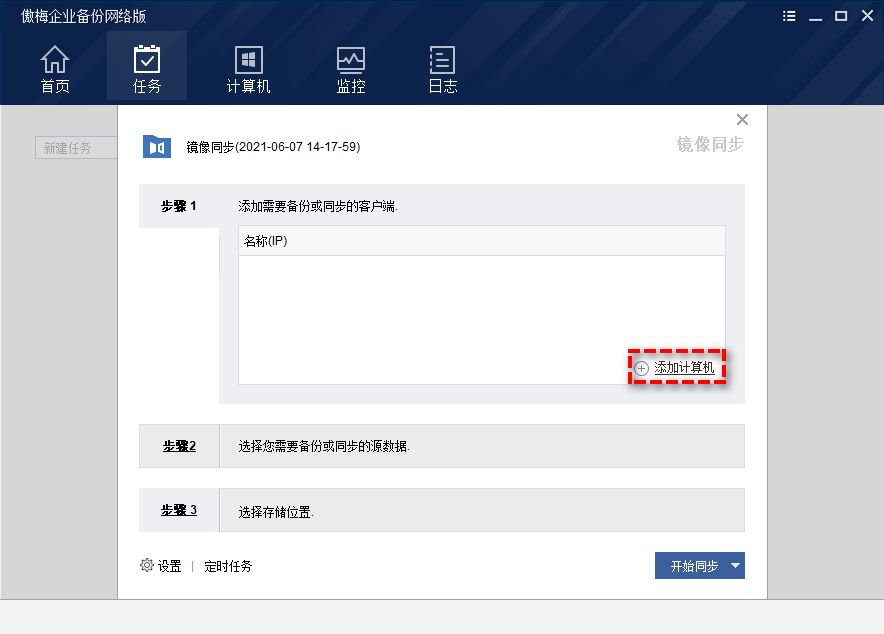Expand 步骤 3 storage location section
884x634 pixels.
179,510
